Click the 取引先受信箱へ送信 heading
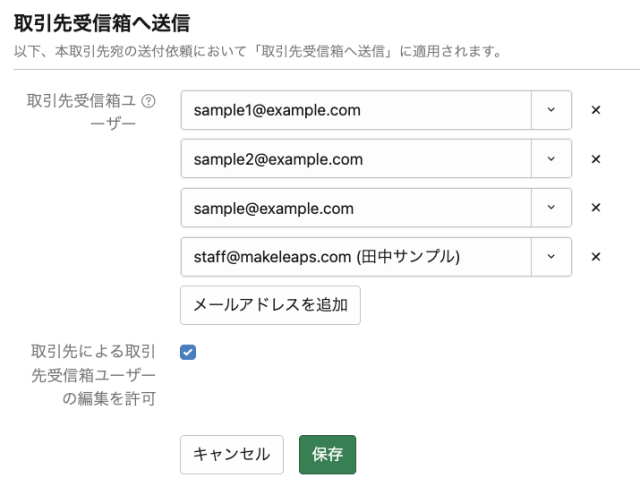The width and height of the screenshot is (640, 495). pos(102,20)
